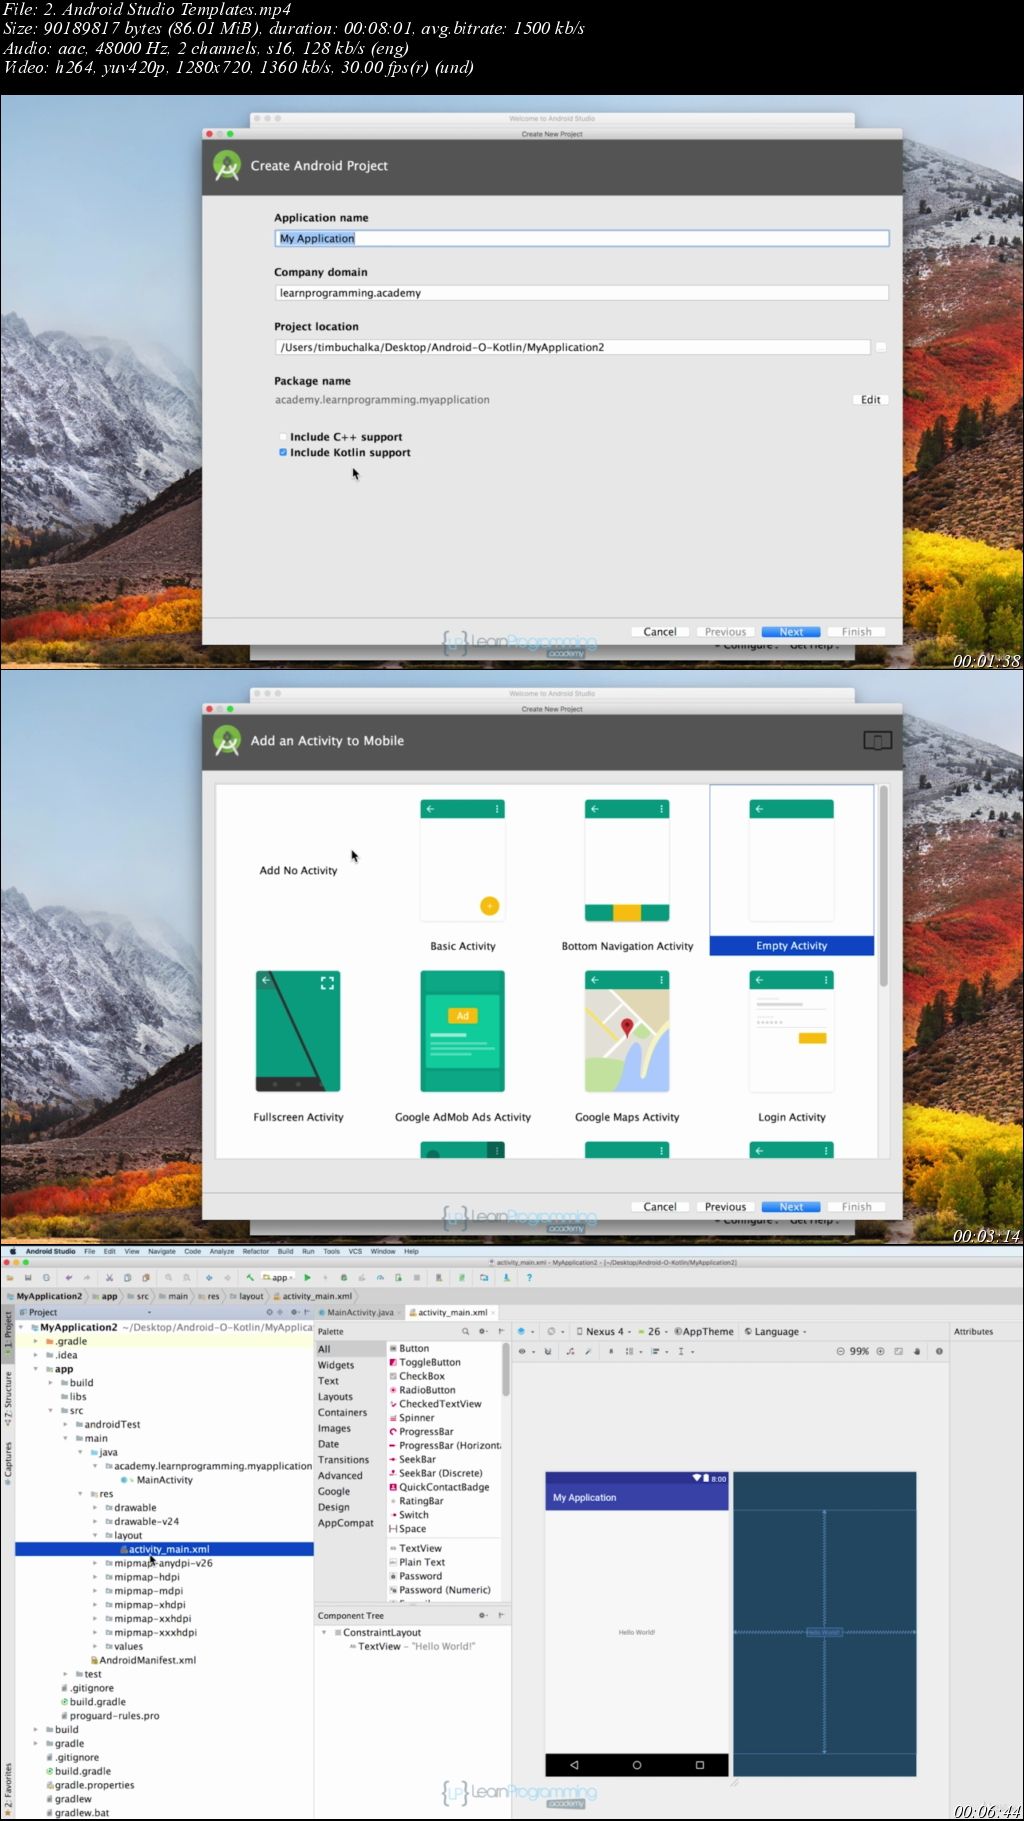Click the QuickContactBadge widget in palette
The image size is (1024, 1821).
pos(439,1487)
